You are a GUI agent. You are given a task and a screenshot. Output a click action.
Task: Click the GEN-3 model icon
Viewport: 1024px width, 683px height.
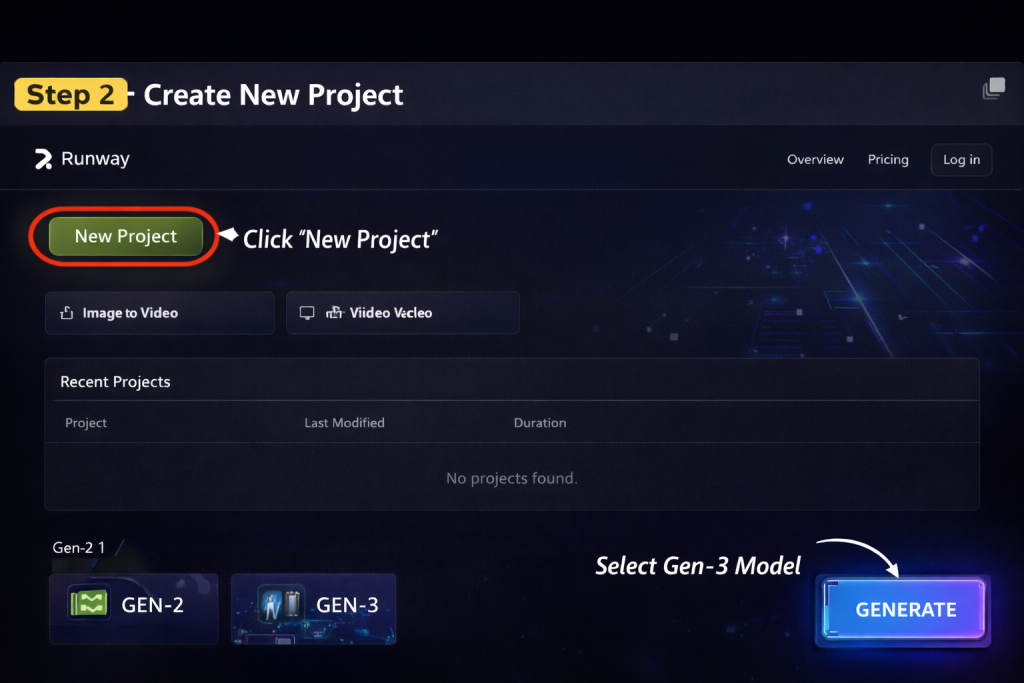(281, 604)
